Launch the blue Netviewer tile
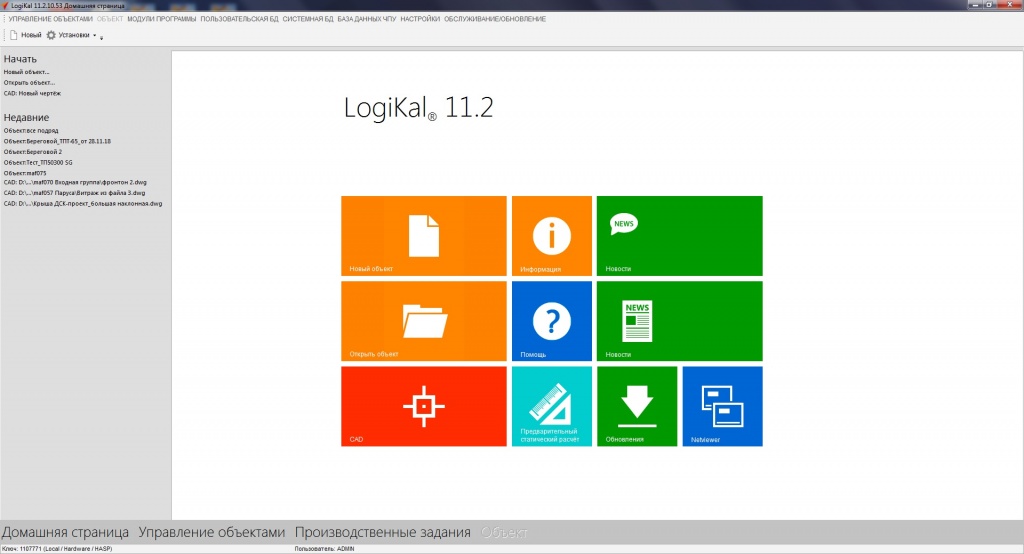Image resolution: width=1024 pixels, height=554 pixels. (x=722, y=406)
